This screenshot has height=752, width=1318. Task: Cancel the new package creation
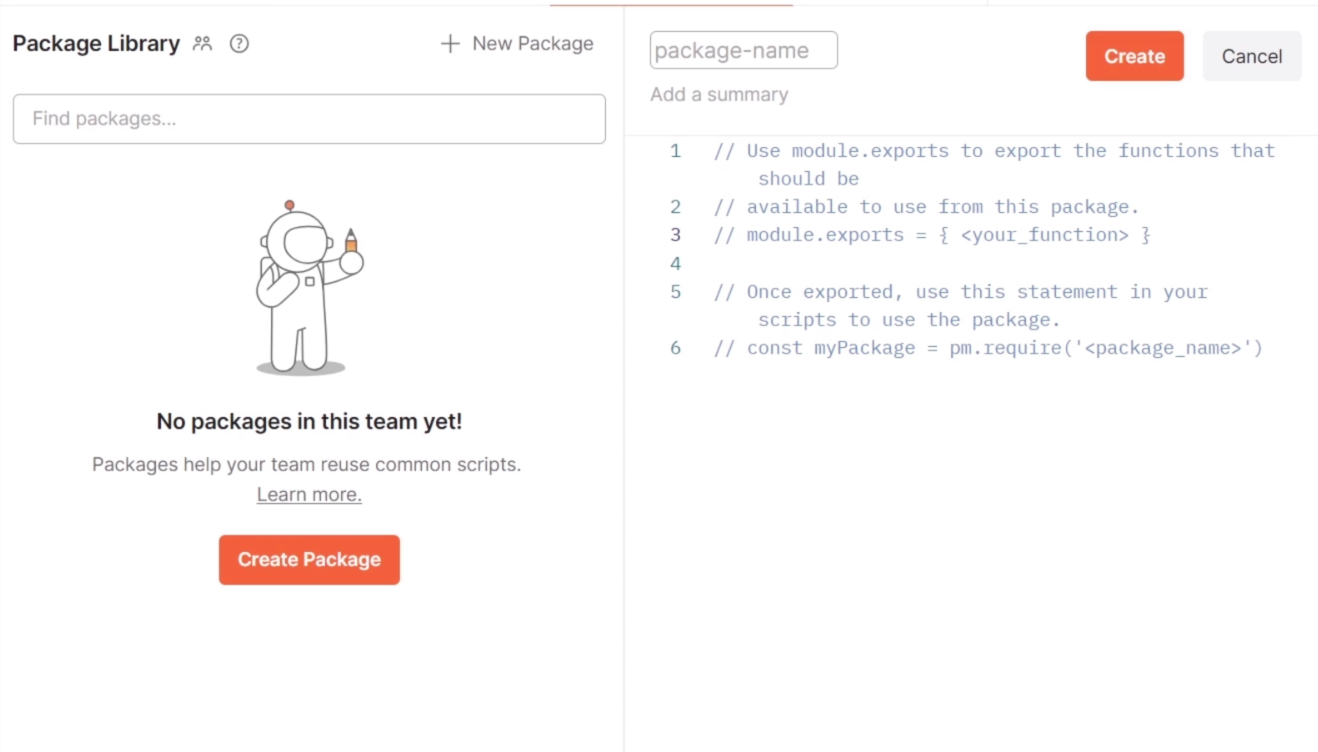pos(1251,56)
